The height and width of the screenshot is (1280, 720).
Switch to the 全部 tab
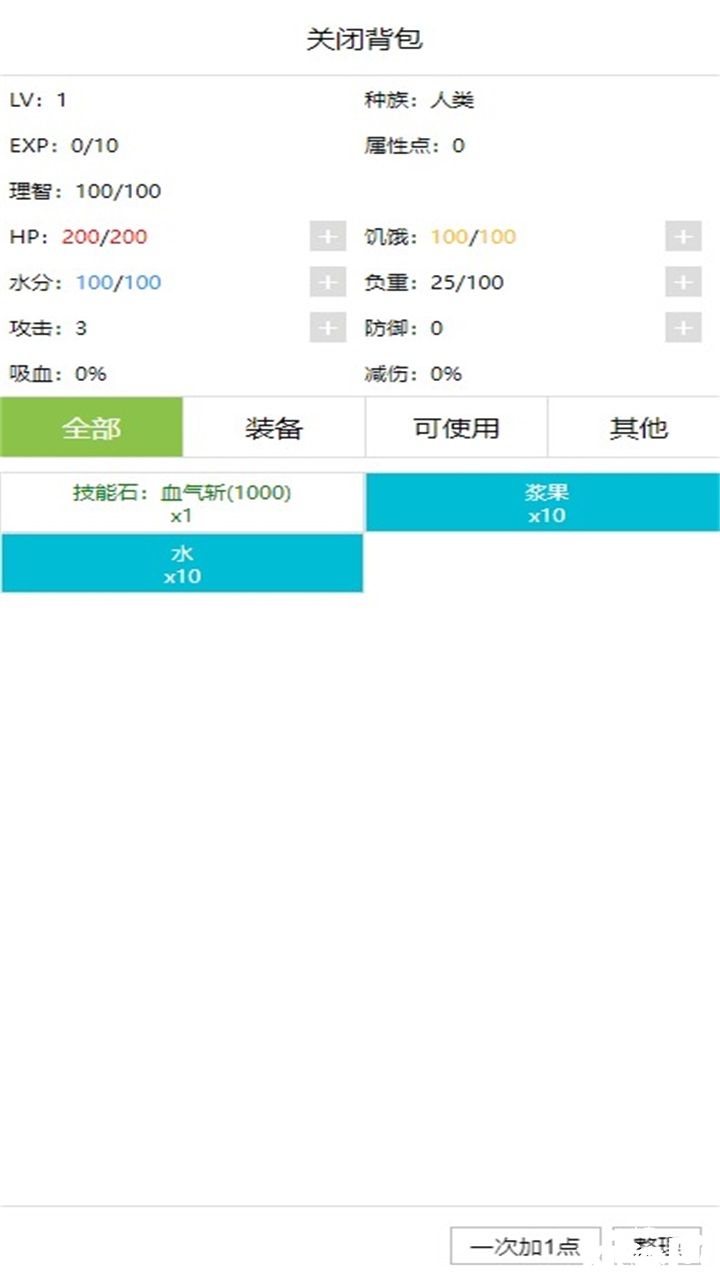coord(91,428)
